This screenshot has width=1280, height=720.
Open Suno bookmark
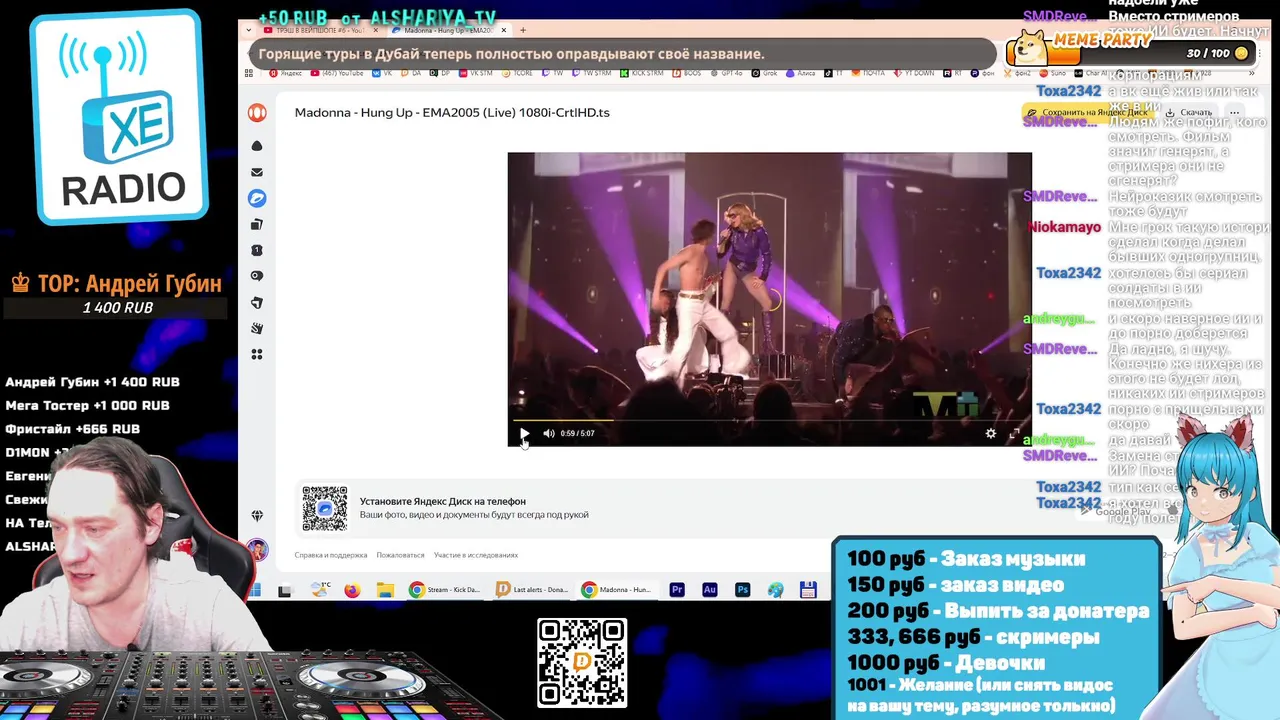(x=1052, y=73)
